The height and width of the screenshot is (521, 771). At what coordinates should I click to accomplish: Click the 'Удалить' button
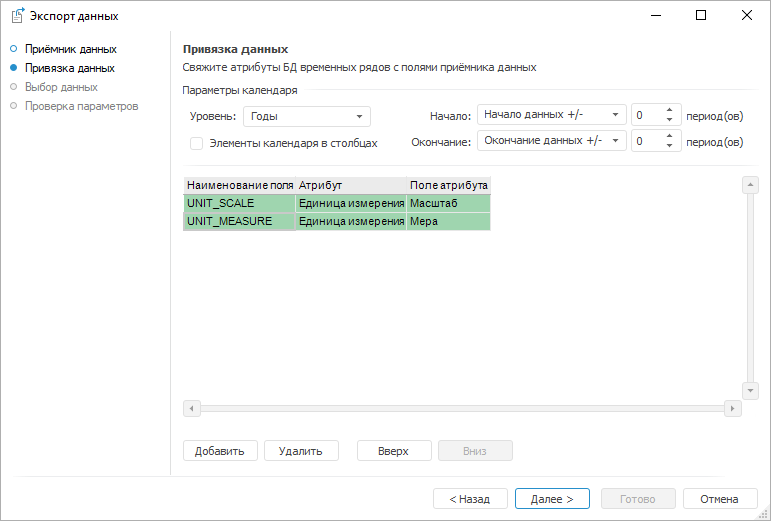(301, 451)
